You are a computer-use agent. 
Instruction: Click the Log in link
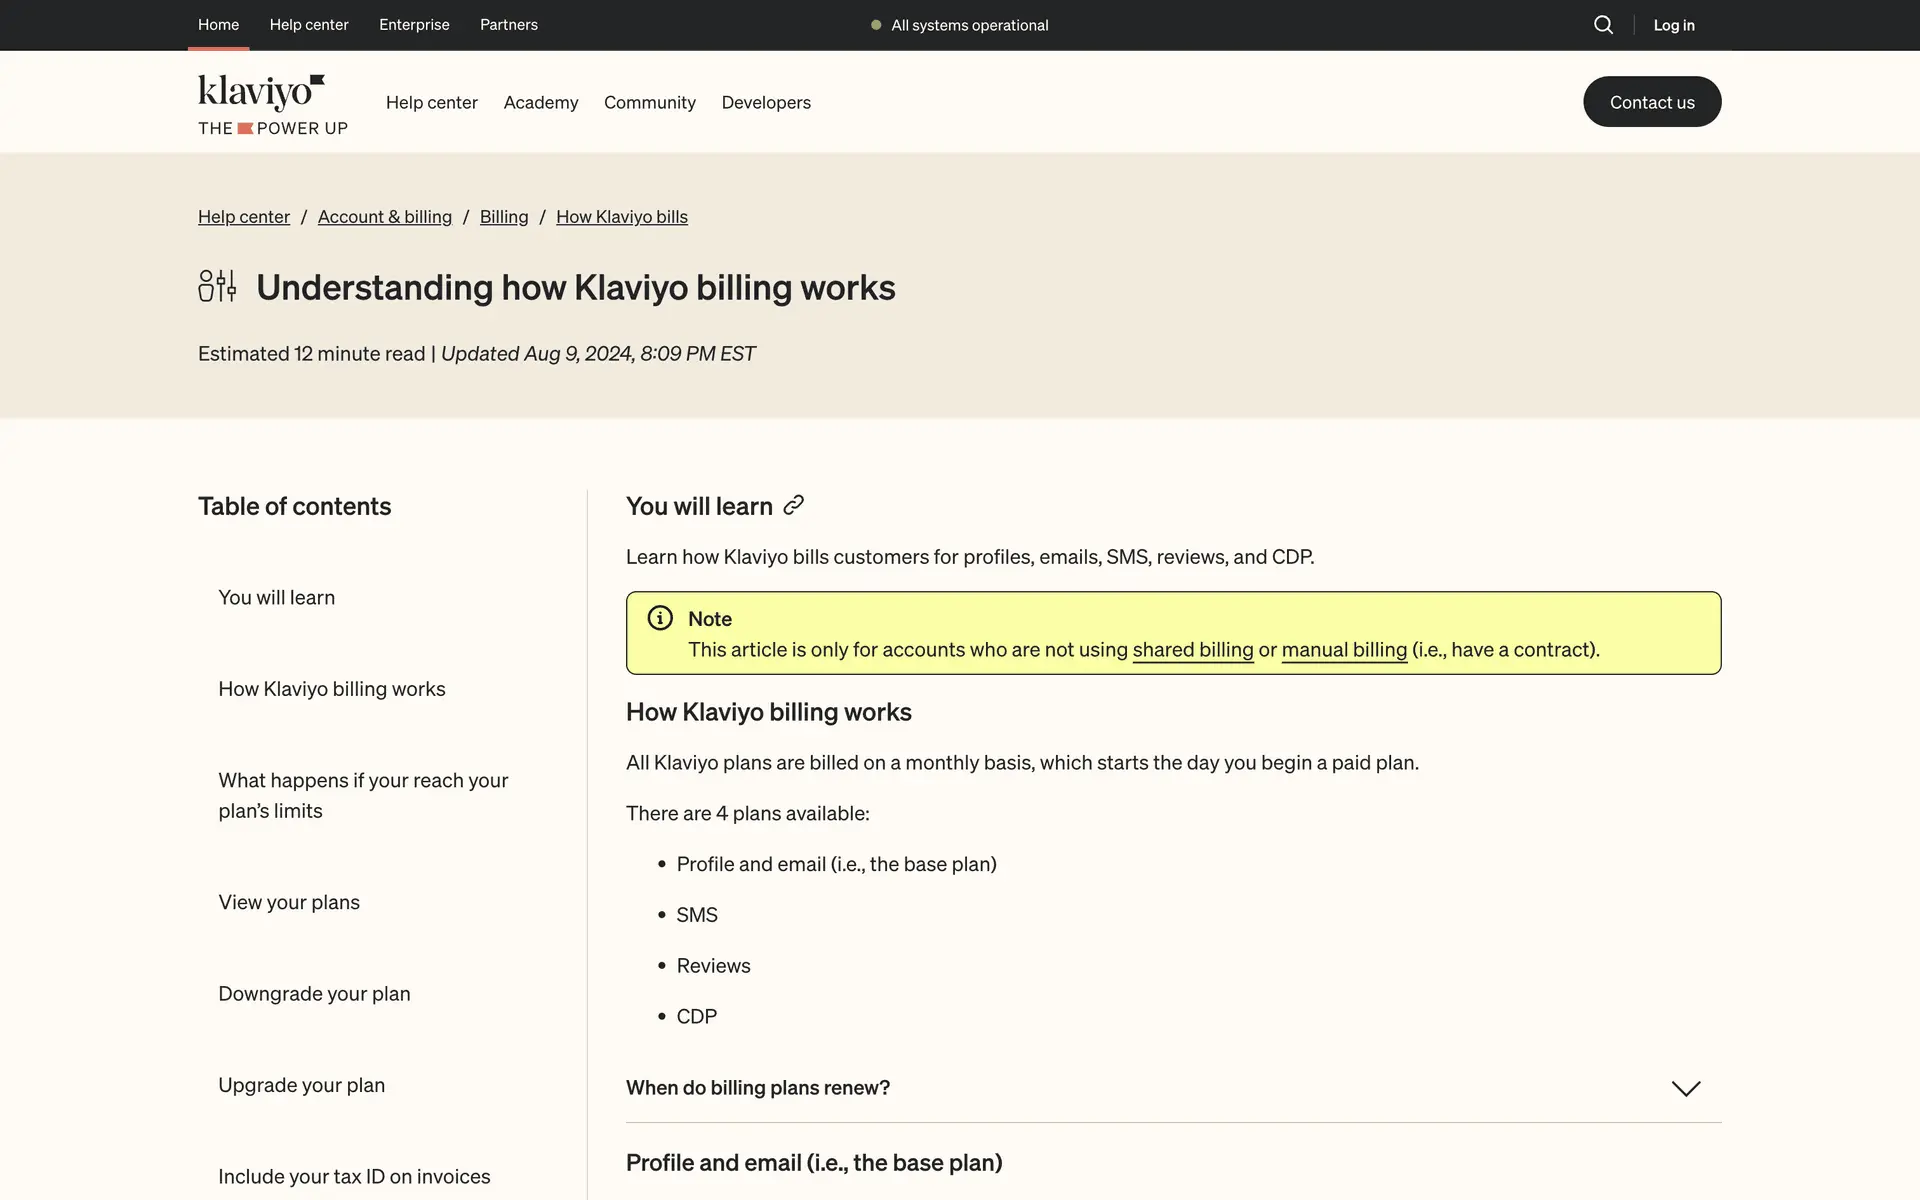pos(1673,25)
